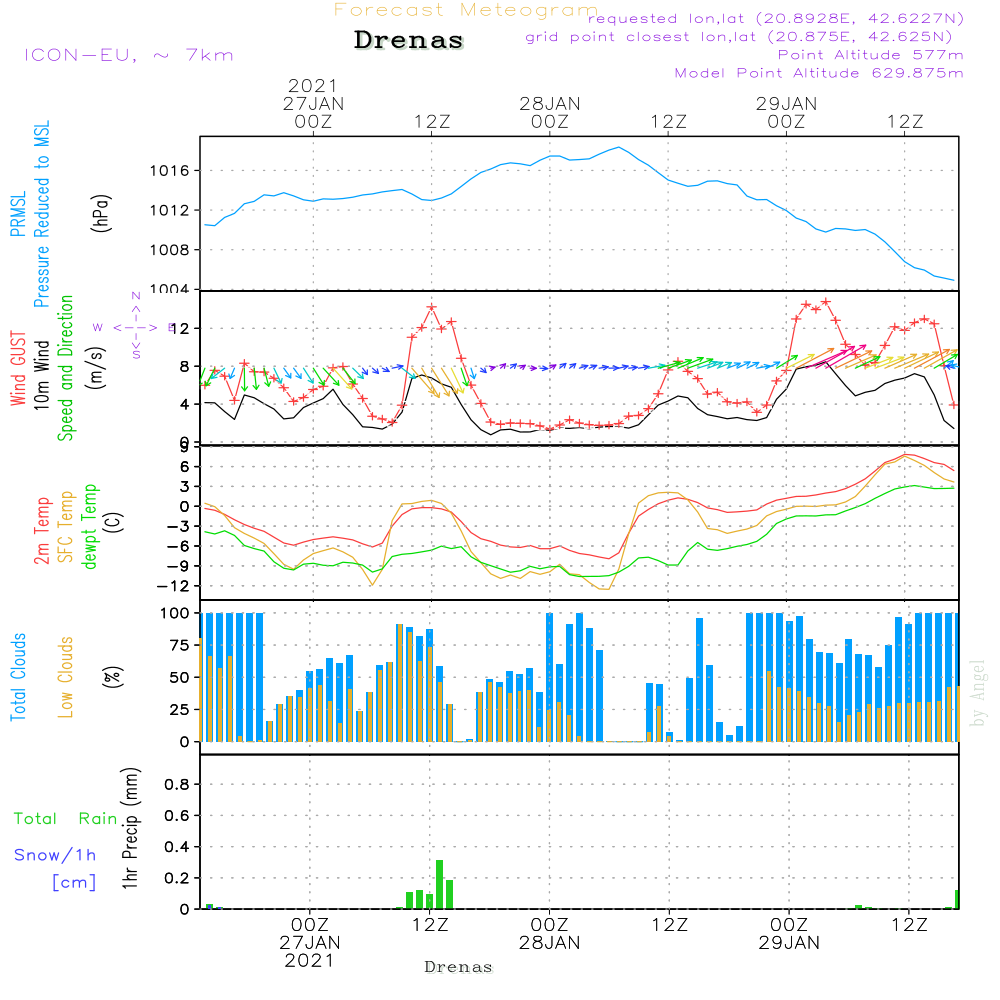Click the 0.8 precipitation axis value
The image size is (1000, 1000).
coord(177,784)
